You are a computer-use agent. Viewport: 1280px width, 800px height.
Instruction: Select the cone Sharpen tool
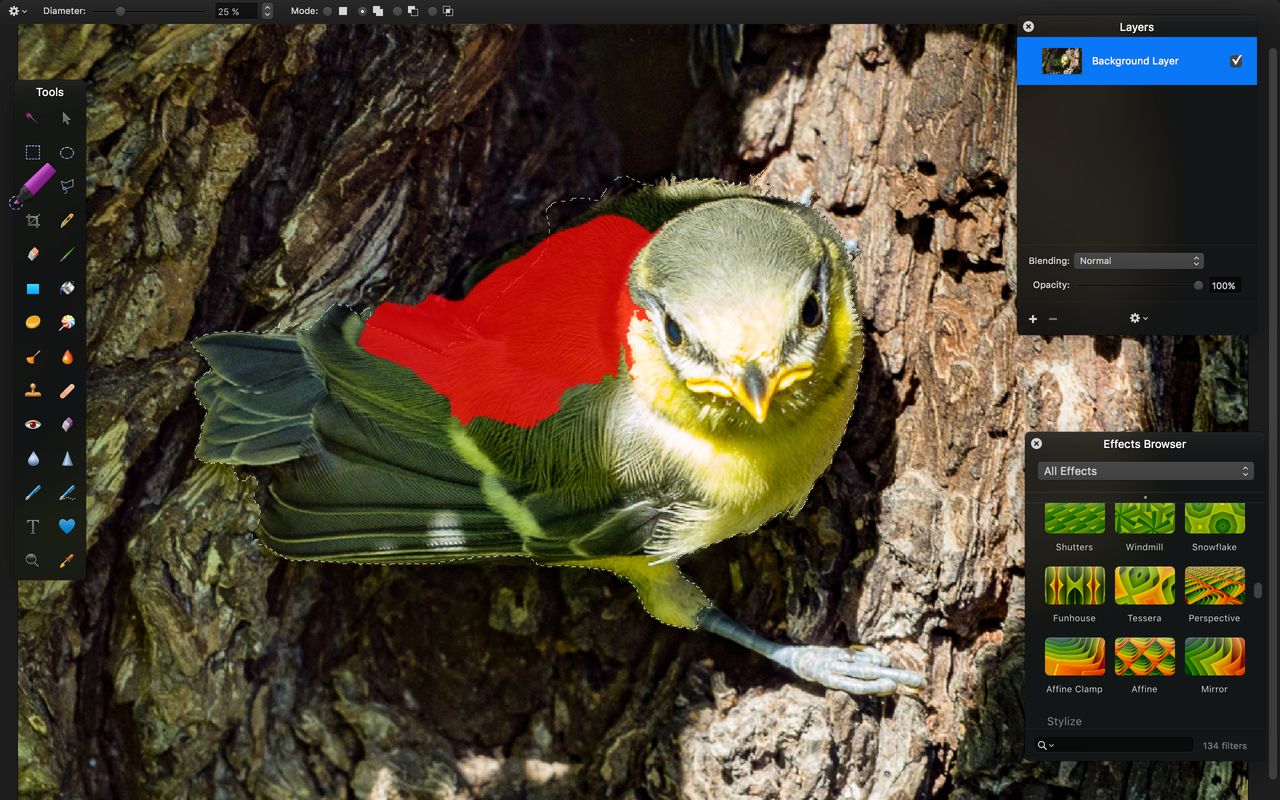coord(66,458)
